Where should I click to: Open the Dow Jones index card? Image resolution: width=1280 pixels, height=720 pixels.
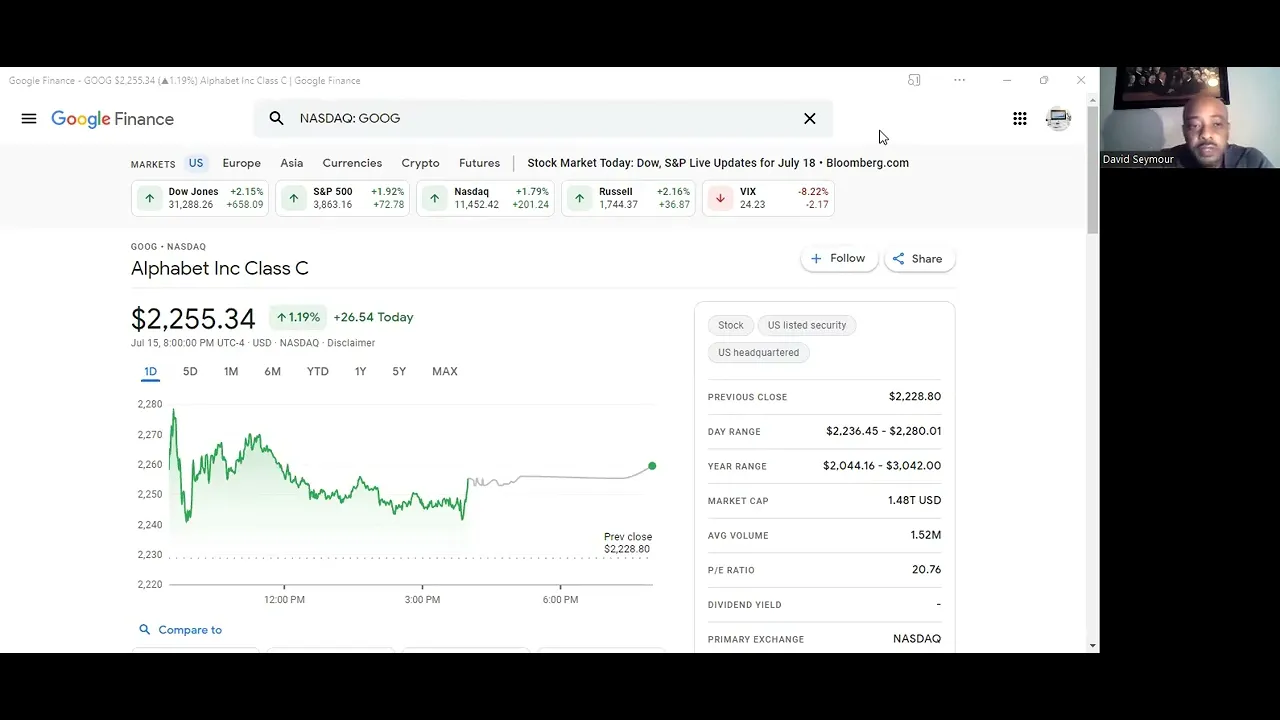pyautogui.click(x=200, y=198)
